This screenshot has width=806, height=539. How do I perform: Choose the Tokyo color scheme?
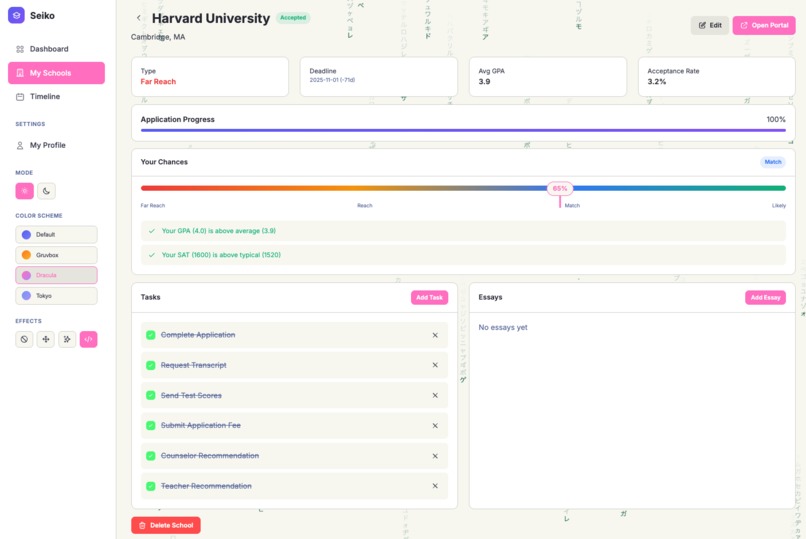click(56, 296)
